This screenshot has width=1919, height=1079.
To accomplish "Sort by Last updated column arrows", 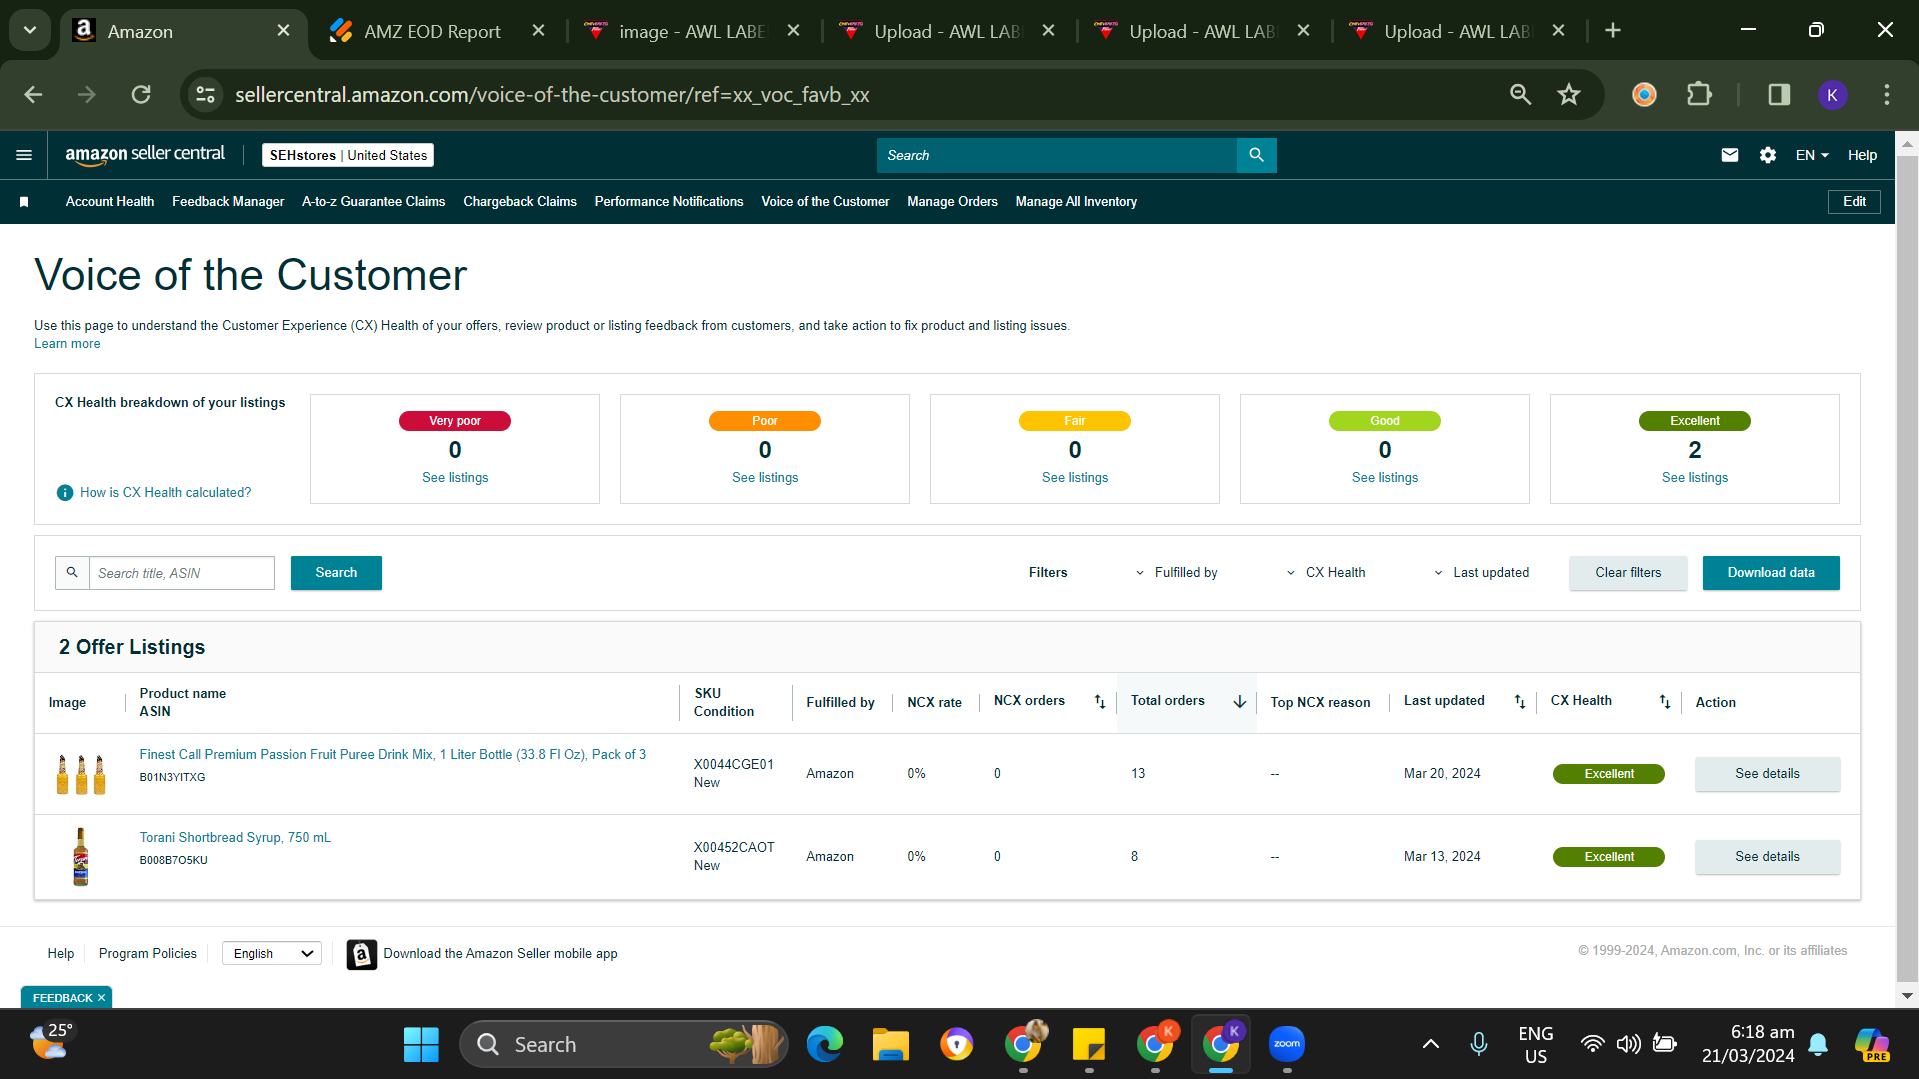I will click(1520, 702).
